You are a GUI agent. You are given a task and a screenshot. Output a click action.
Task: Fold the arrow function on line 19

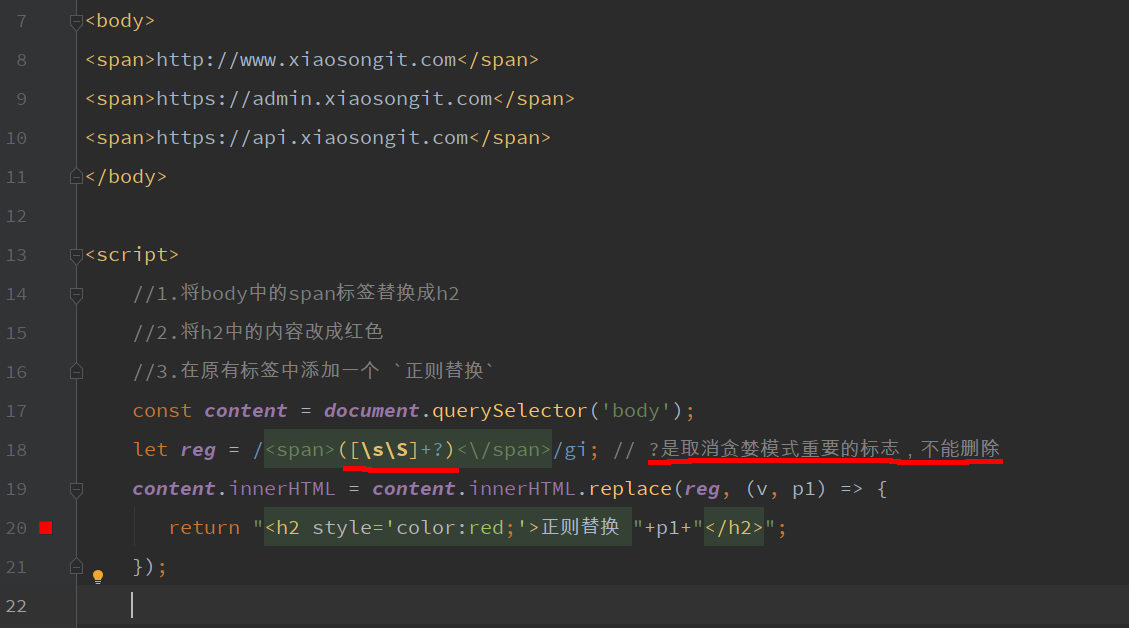pos(76,489)
